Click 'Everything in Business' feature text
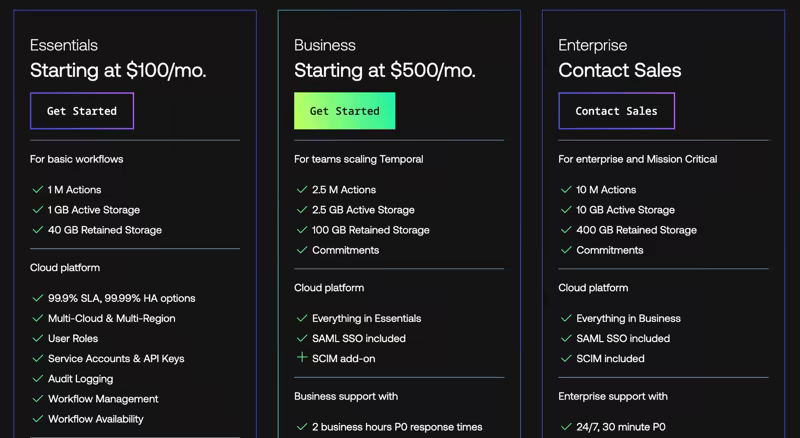 click(x=629, y=319)
